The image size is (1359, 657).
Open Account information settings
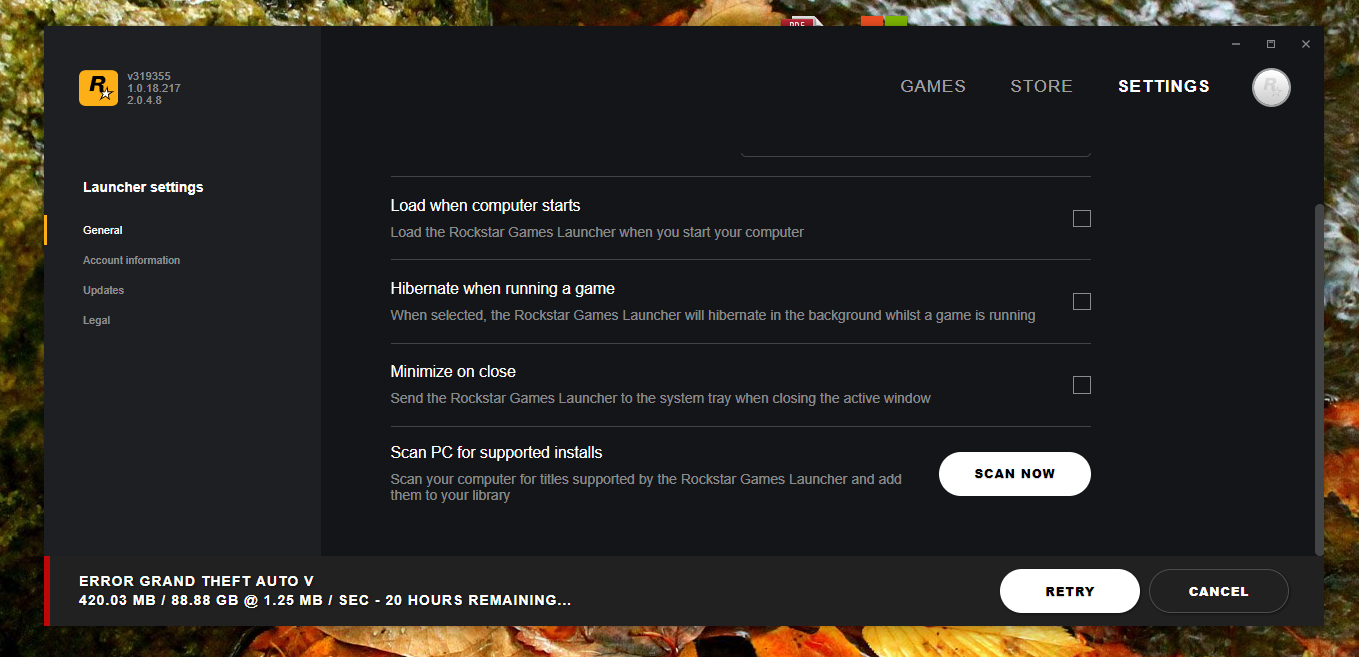click(132, 260)
